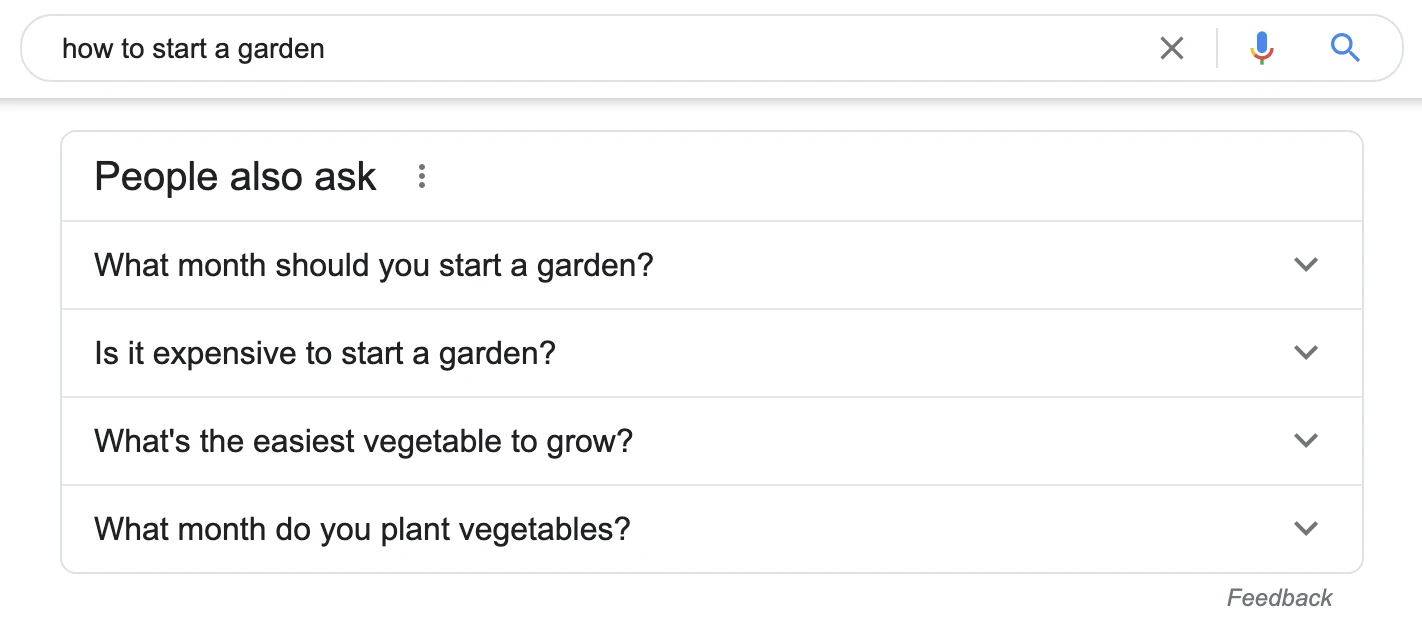Open the three-dot menu beside People also ask

point(421,176)
